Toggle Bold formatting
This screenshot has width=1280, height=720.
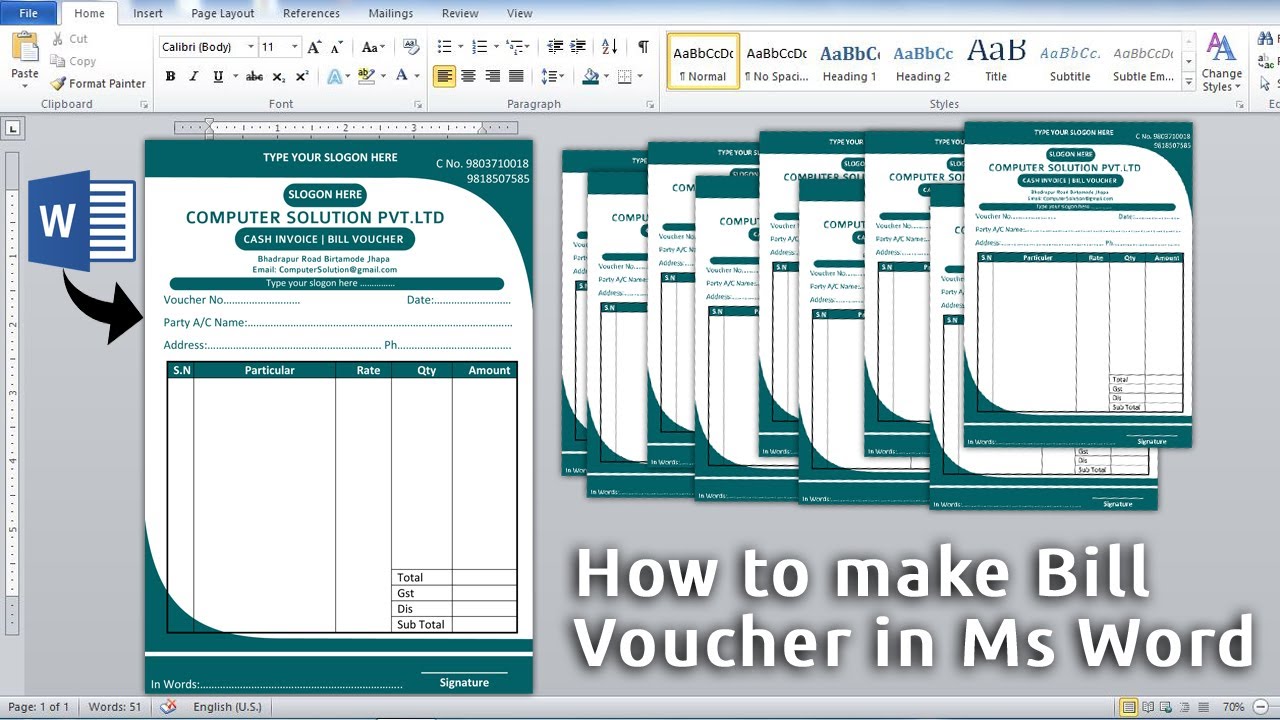(170, 76)
